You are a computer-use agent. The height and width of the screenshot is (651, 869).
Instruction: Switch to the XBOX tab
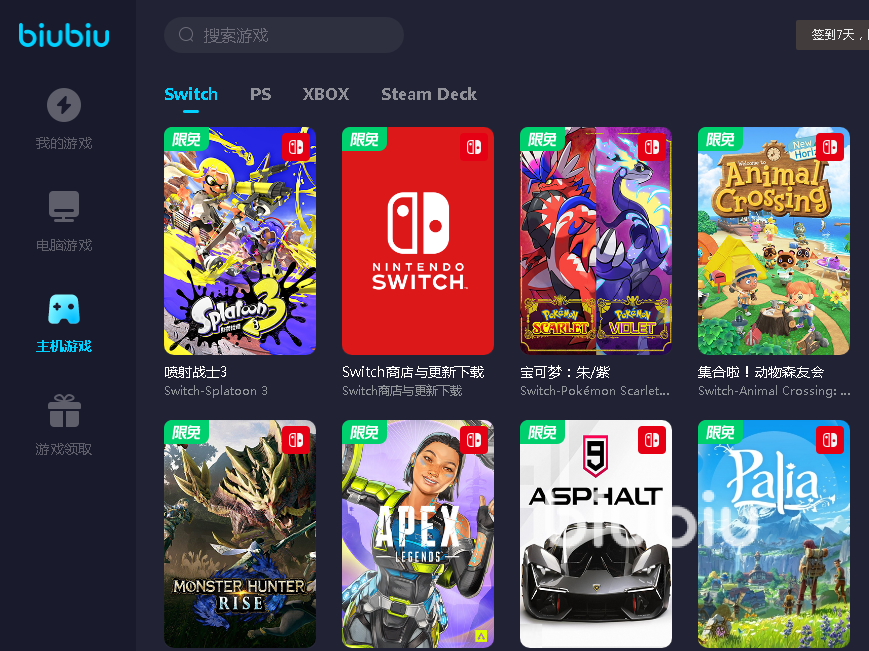click(326, 94)
